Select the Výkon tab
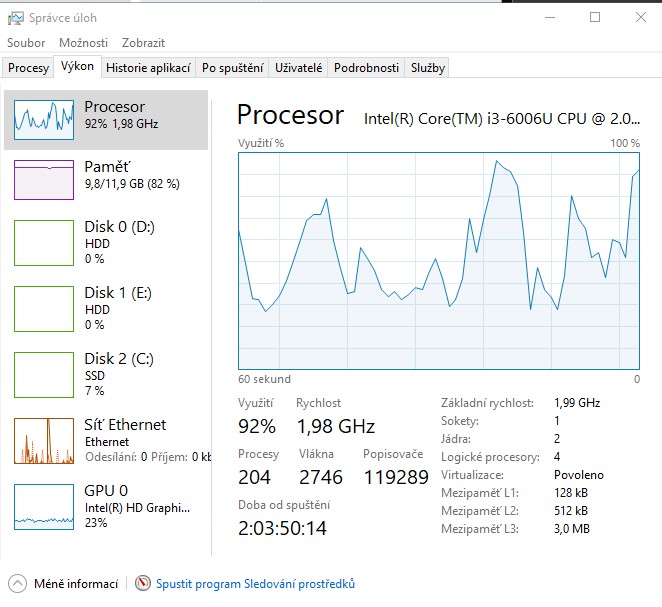 [x=77, y=66]
